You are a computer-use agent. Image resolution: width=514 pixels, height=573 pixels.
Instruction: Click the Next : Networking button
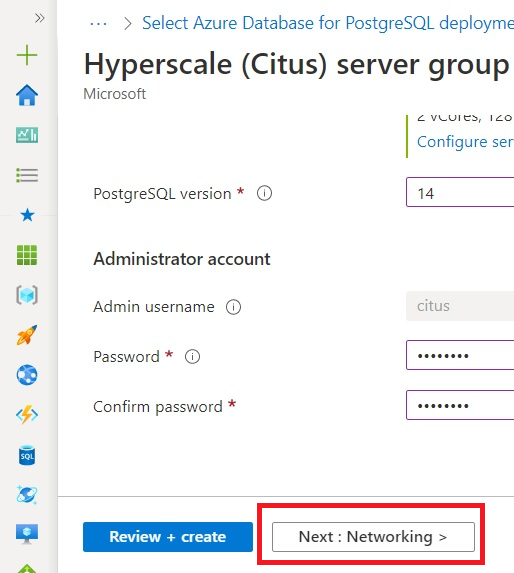point(373,537)
